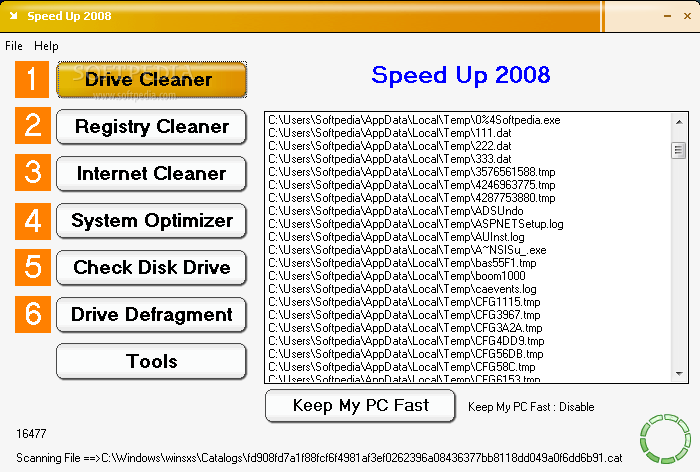The image size is (700, 472).
Task: Click the Keep My PC Fast button
Action: (x=360, y=405)
